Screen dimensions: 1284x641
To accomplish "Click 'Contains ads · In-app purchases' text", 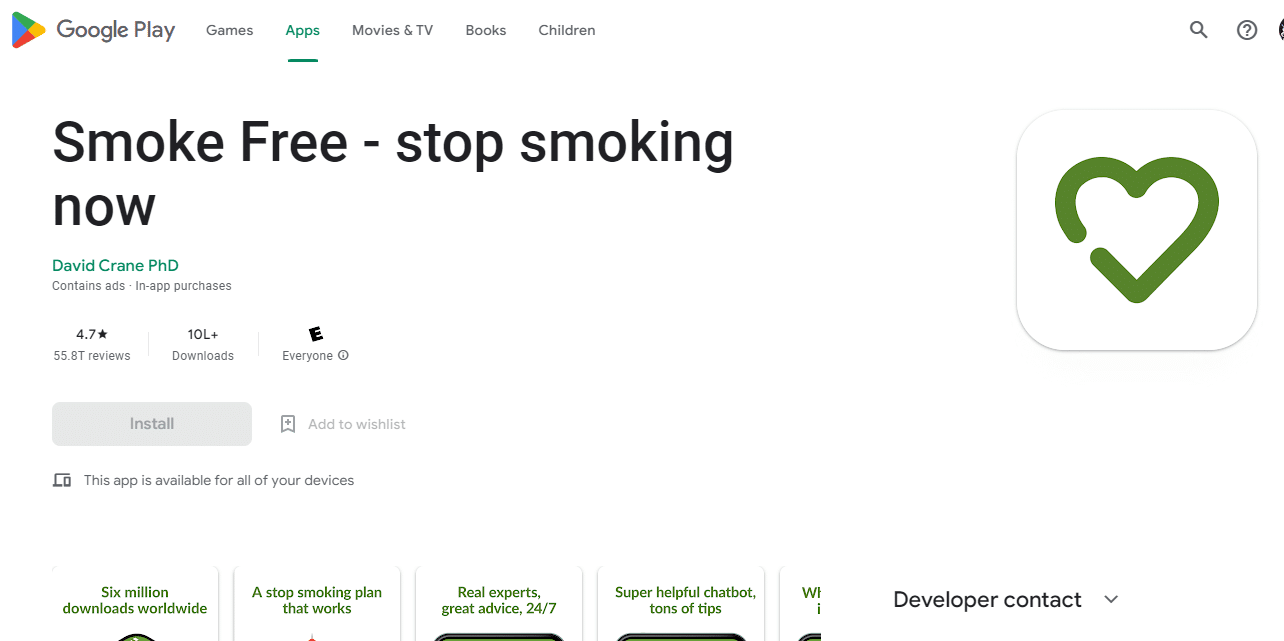I will (x=142, y=286).
